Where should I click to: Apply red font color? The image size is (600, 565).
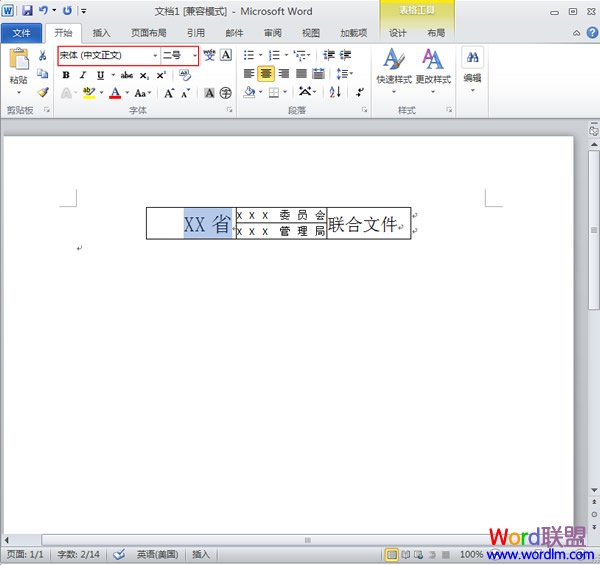115,93
